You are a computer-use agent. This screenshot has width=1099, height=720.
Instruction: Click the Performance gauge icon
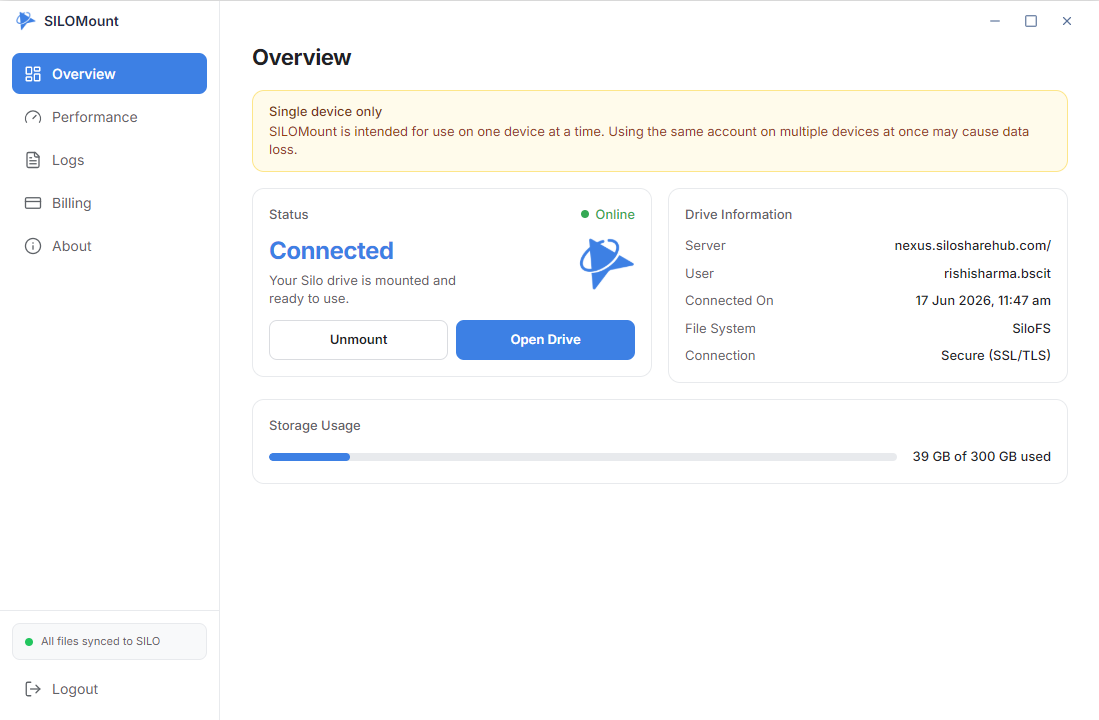[33, 117]
